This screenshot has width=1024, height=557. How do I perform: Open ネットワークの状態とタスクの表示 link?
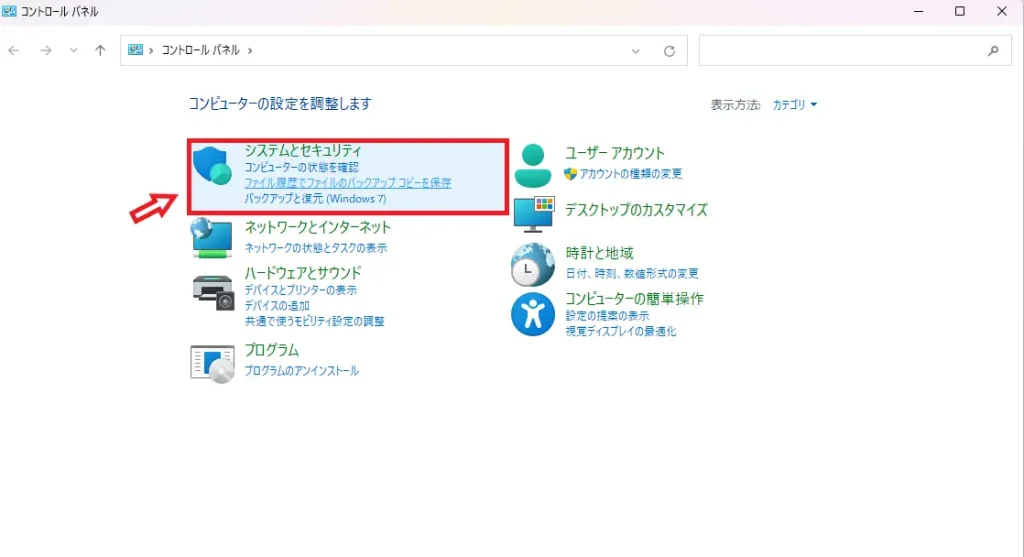[x=315, y=248]
